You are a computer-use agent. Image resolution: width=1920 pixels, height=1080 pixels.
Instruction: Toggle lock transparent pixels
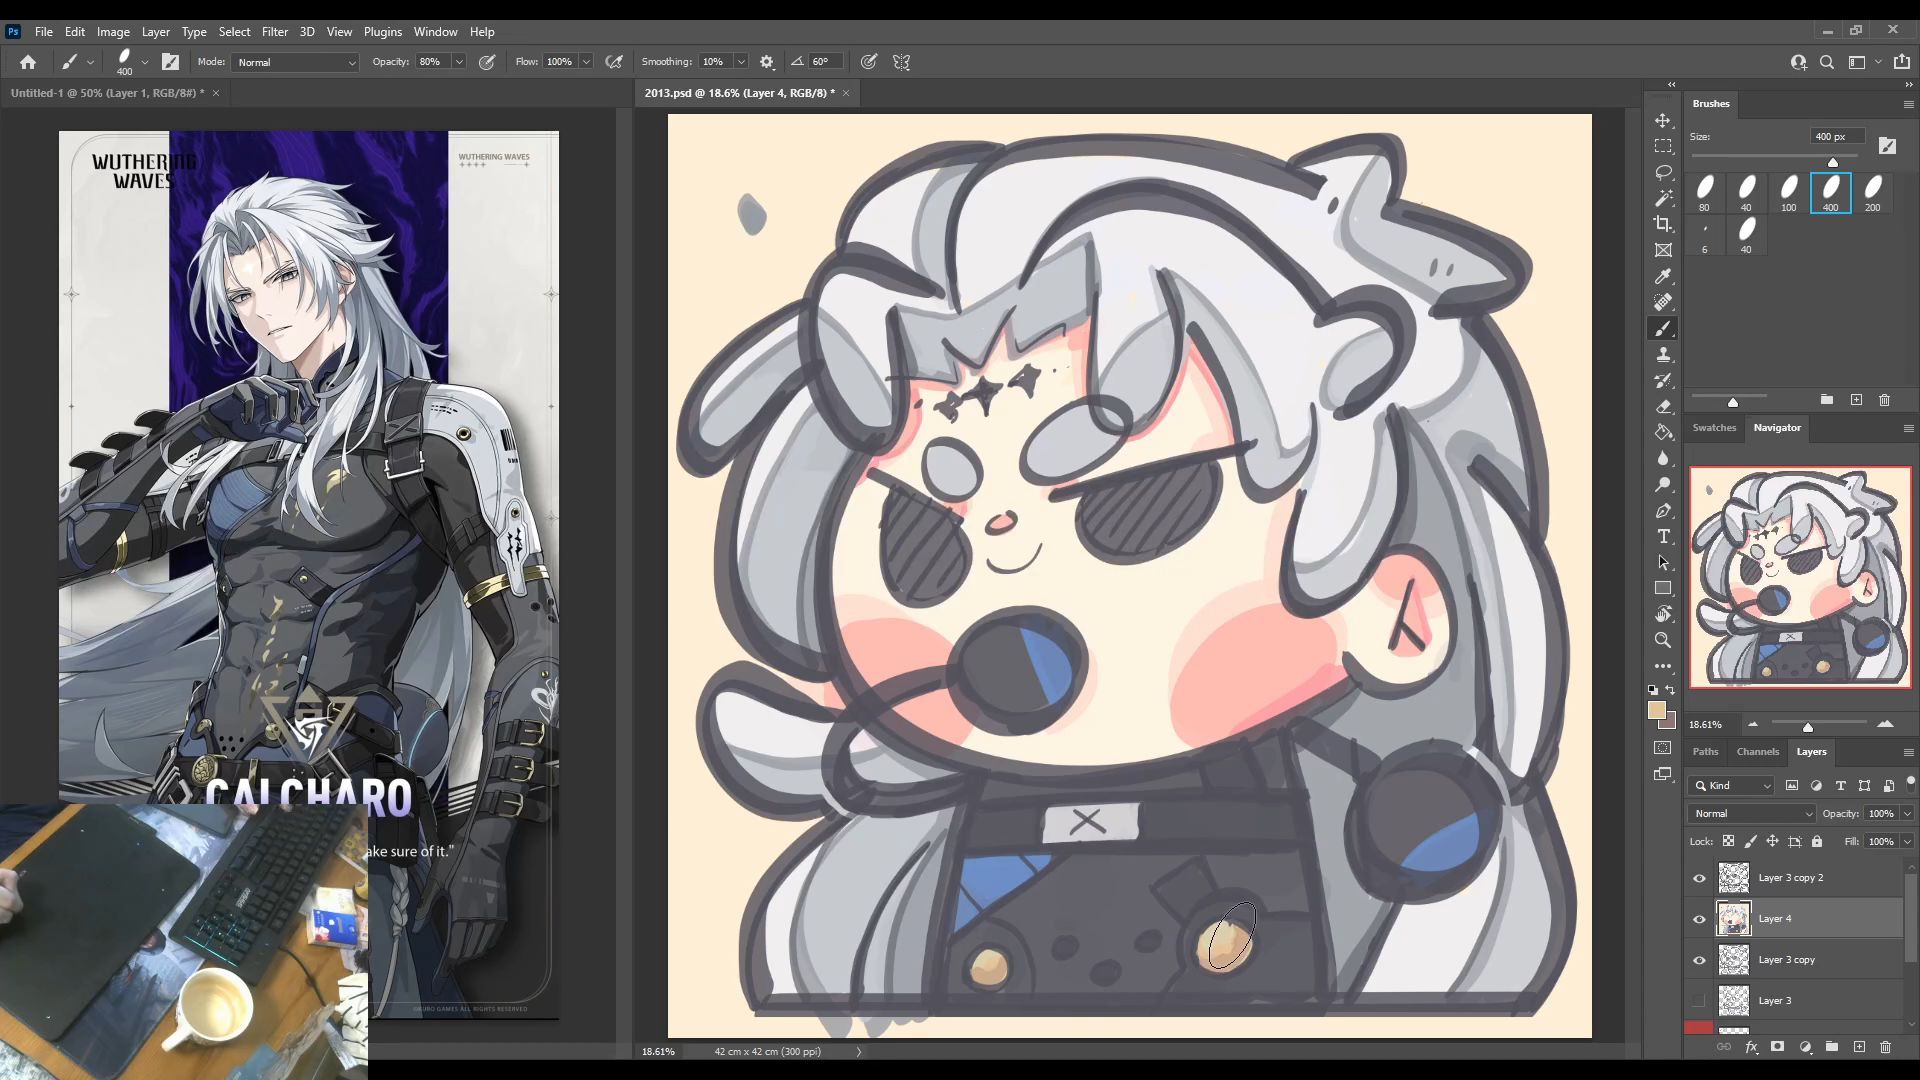point(1728,841)
